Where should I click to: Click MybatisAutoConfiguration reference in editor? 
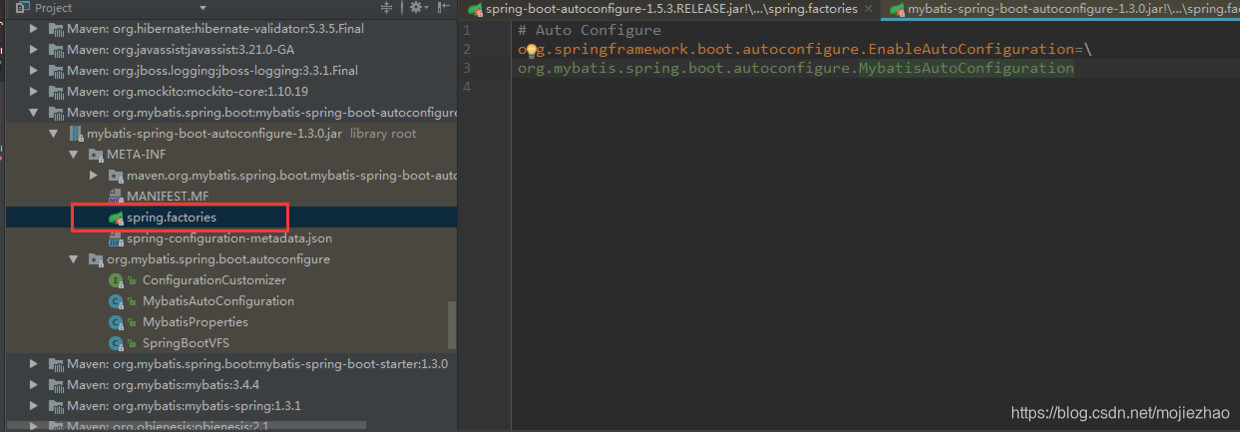[966, 68]
